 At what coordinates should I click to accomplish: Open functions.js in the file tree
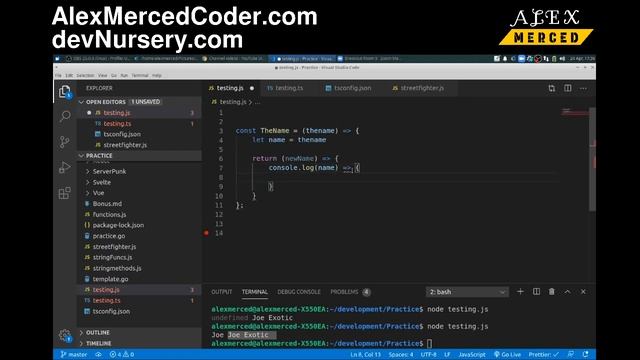[139, 214]
